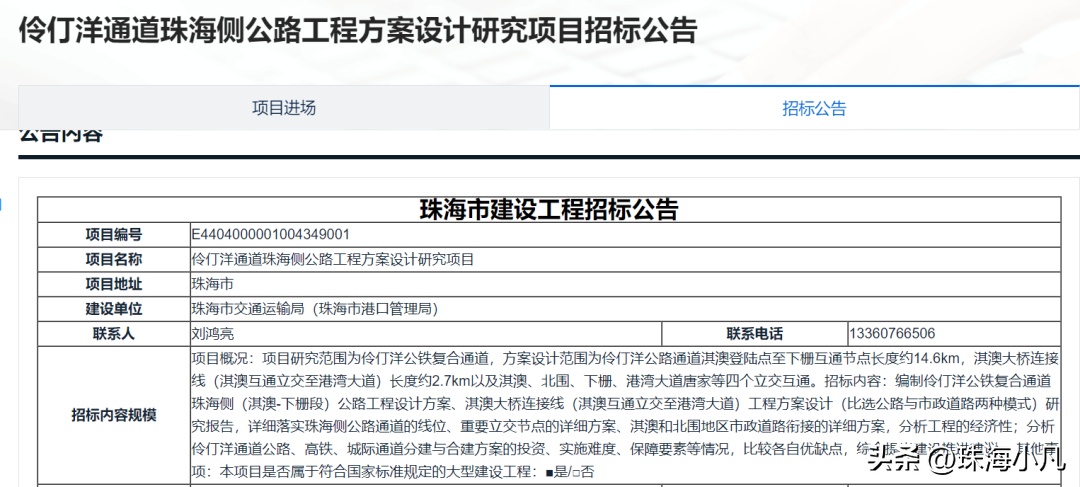Click 珠海市交通运输局（珠海市港口管理局）value

pos(315,309)
